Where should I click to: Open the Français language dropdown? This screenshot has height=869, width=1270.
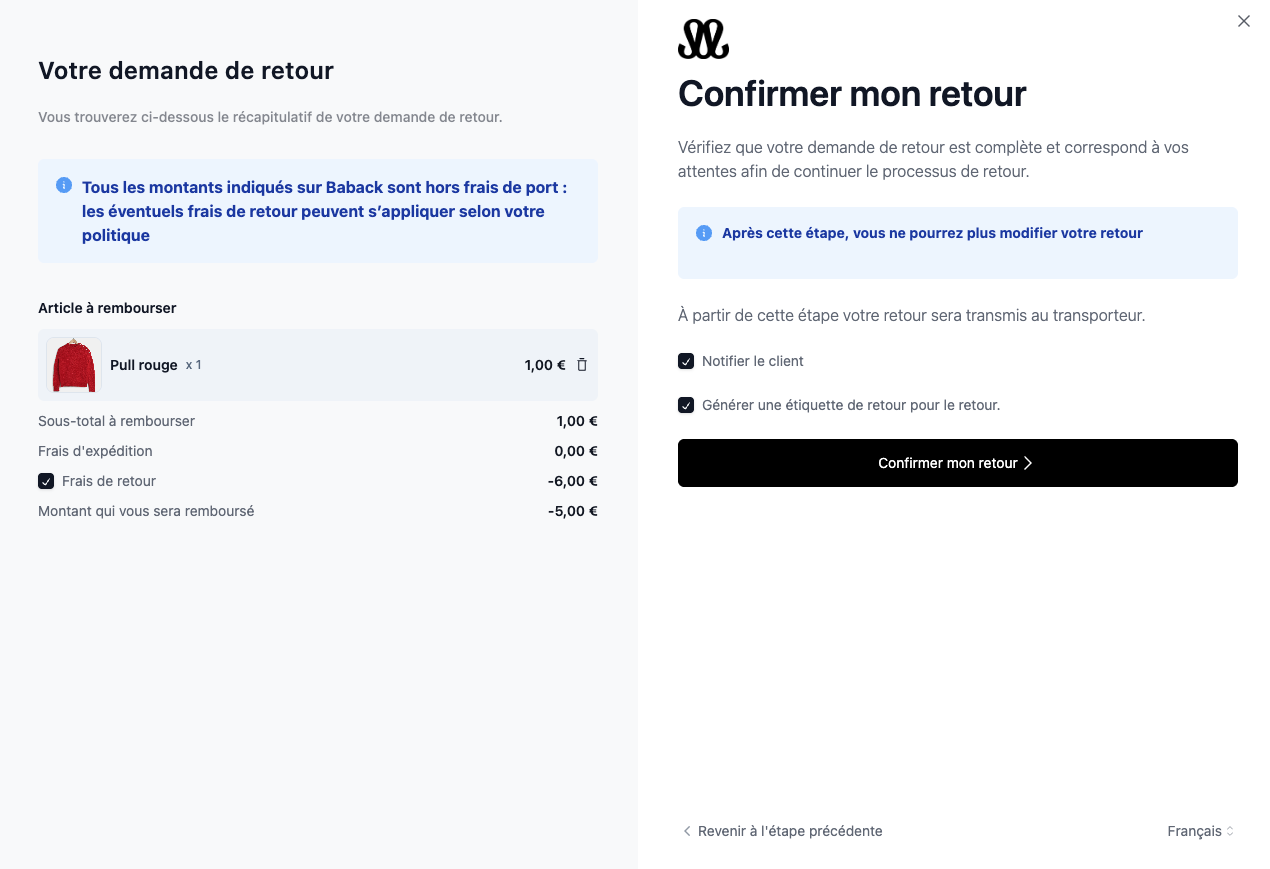click(x=1201, y=831)
